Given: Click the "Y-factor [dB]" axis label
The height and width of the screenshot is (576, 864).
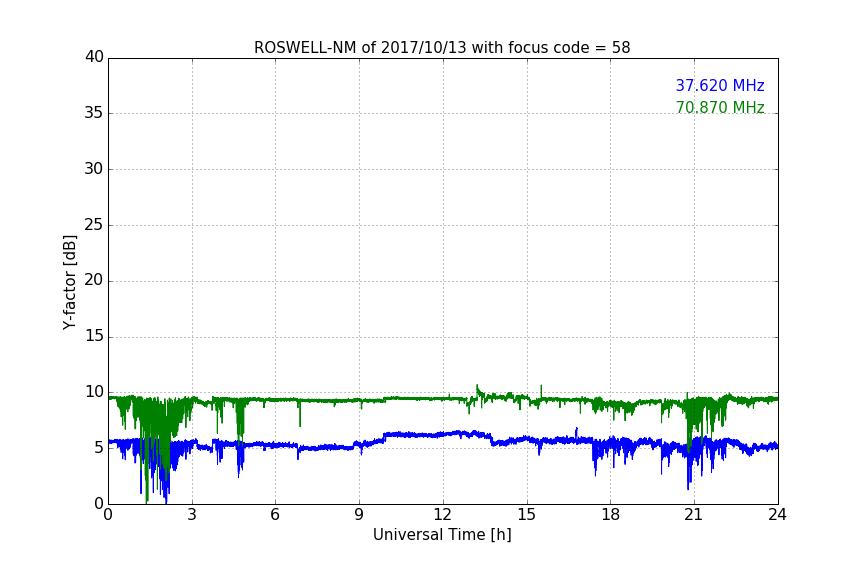Looking at the screenshot, I should [x=69, y=282].
